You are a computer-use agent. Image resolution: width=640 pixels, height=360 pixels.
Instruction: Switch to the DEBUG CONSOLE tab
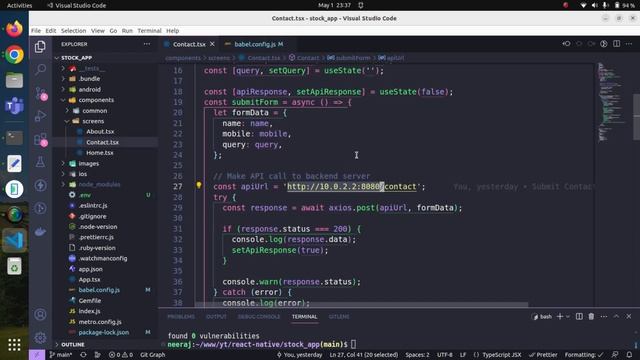click(259, 316)
